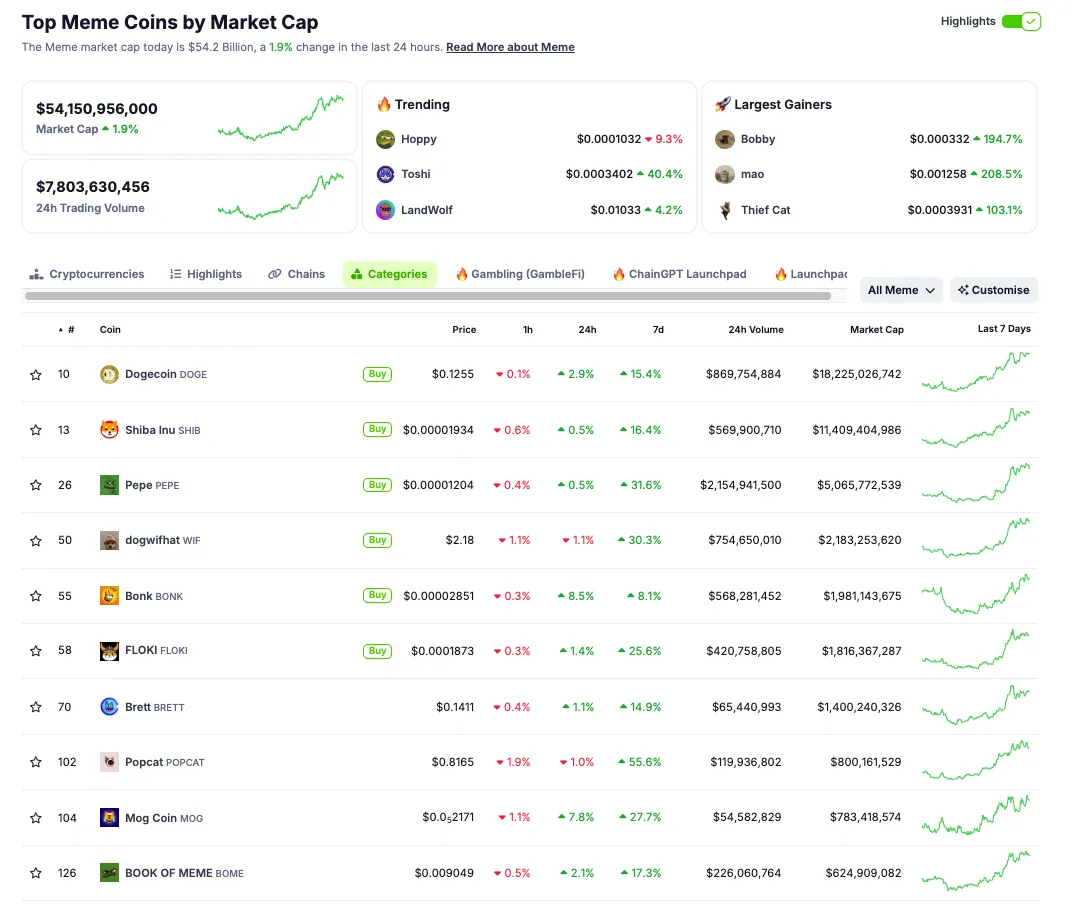Click the category tabs horizontal scrollbar
Viewport: 1092px width, 904px height.
pos(428,296)
